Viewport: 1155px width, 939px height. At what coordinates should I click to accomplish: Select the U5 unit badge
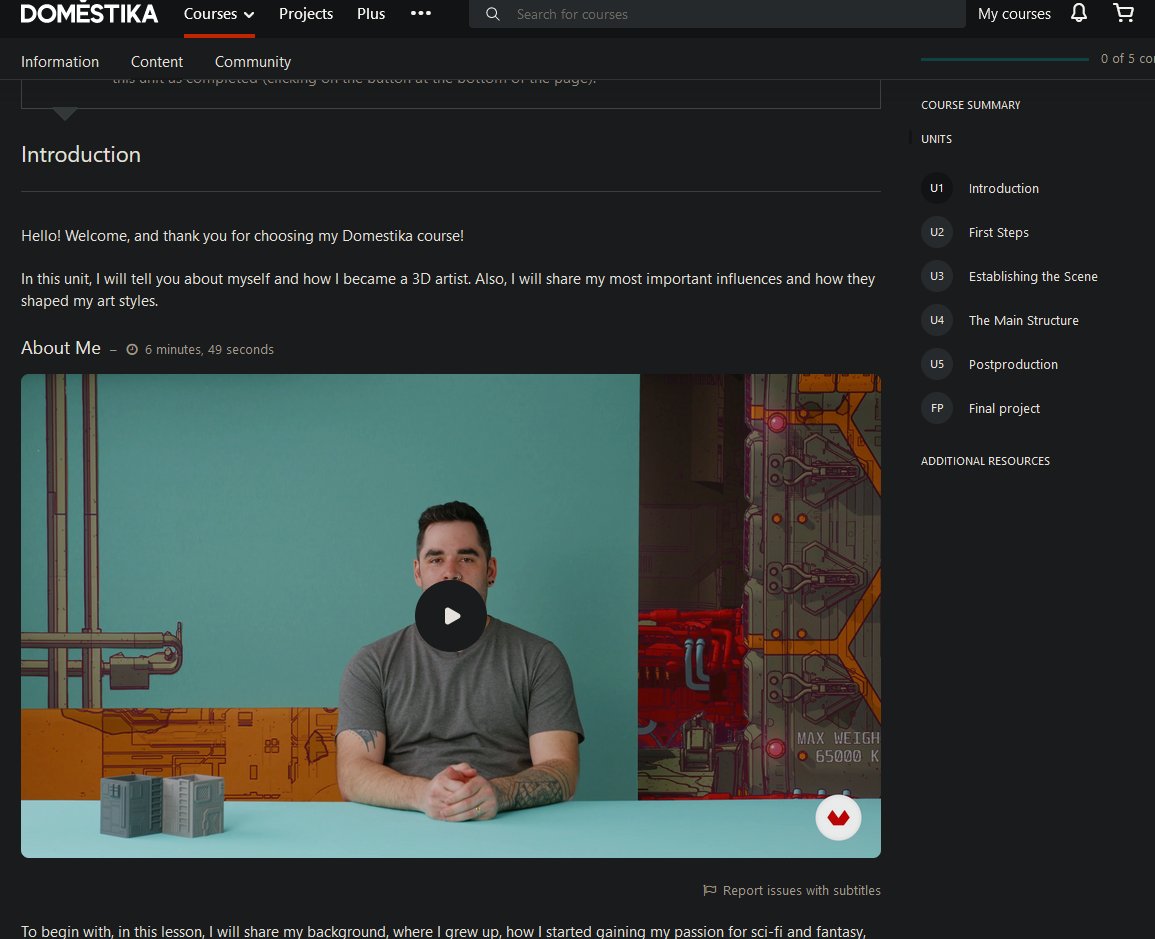[x=937, y=364]
